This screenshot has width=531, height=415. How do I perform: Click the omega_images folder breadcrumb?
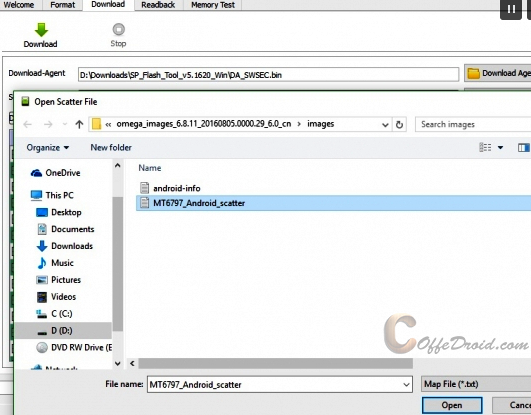(x=204, y=124)
